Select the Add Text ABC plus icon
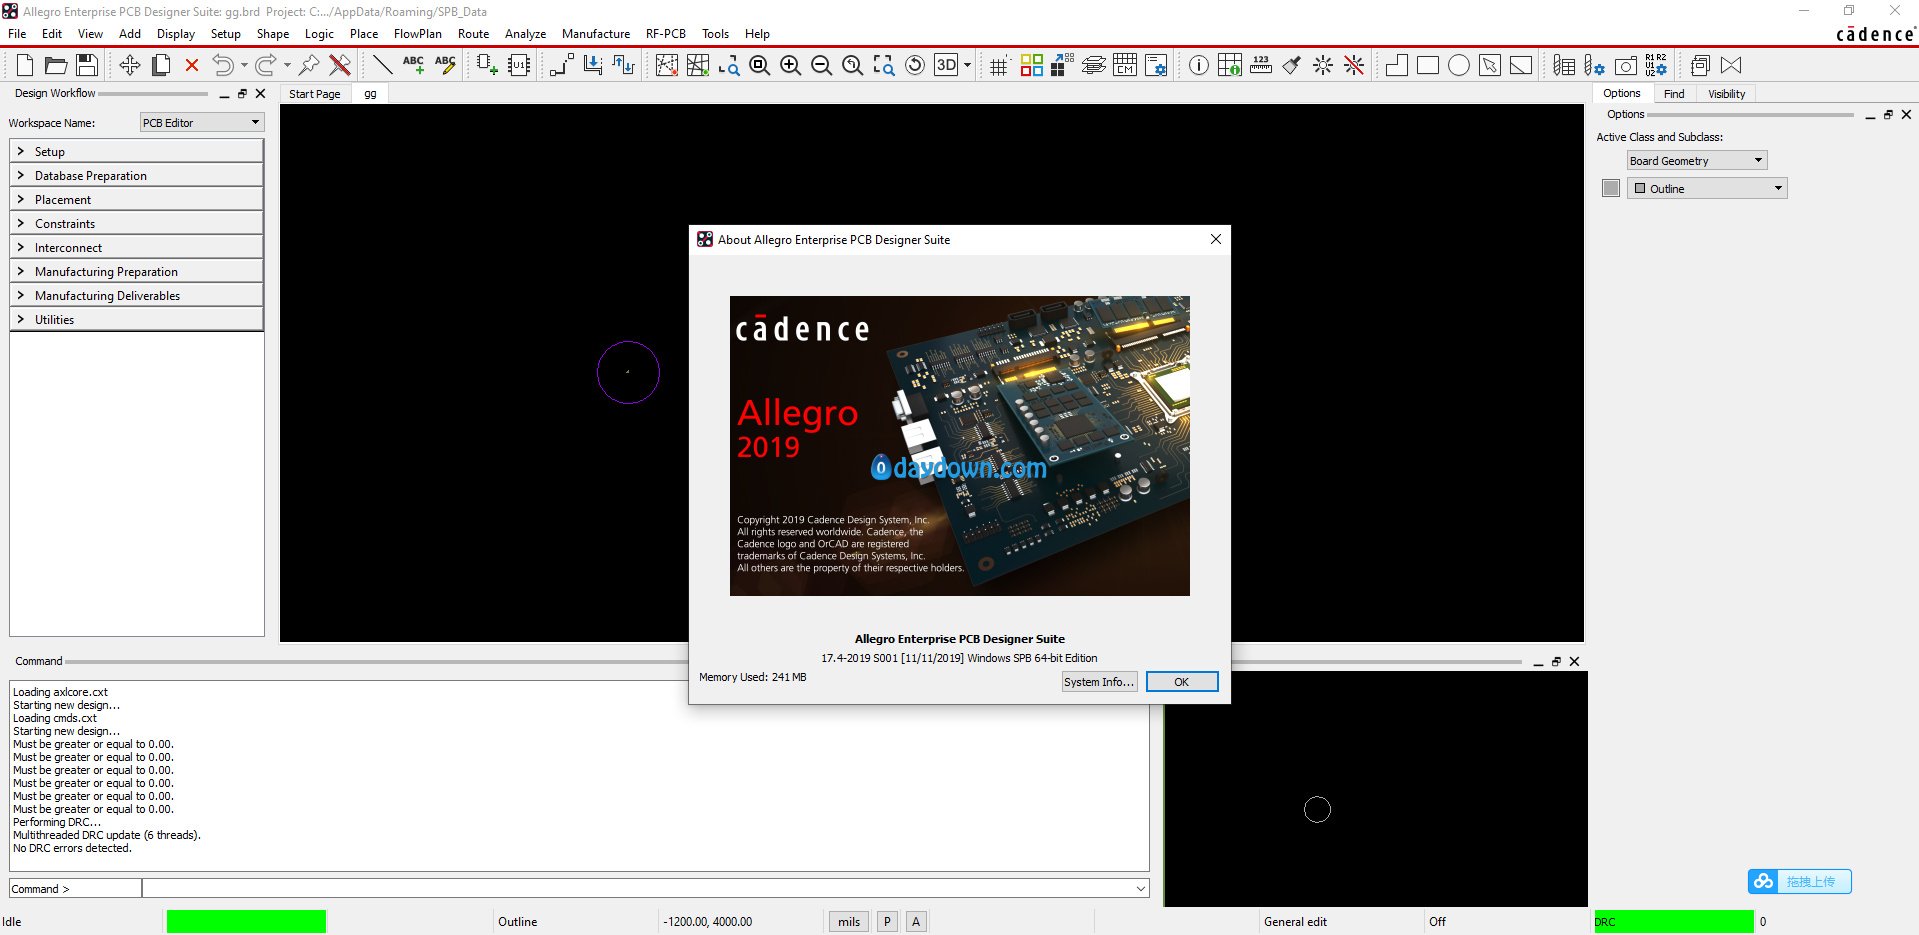Image resolution: width=1919 pixels, height=935 pixels. 414,65
